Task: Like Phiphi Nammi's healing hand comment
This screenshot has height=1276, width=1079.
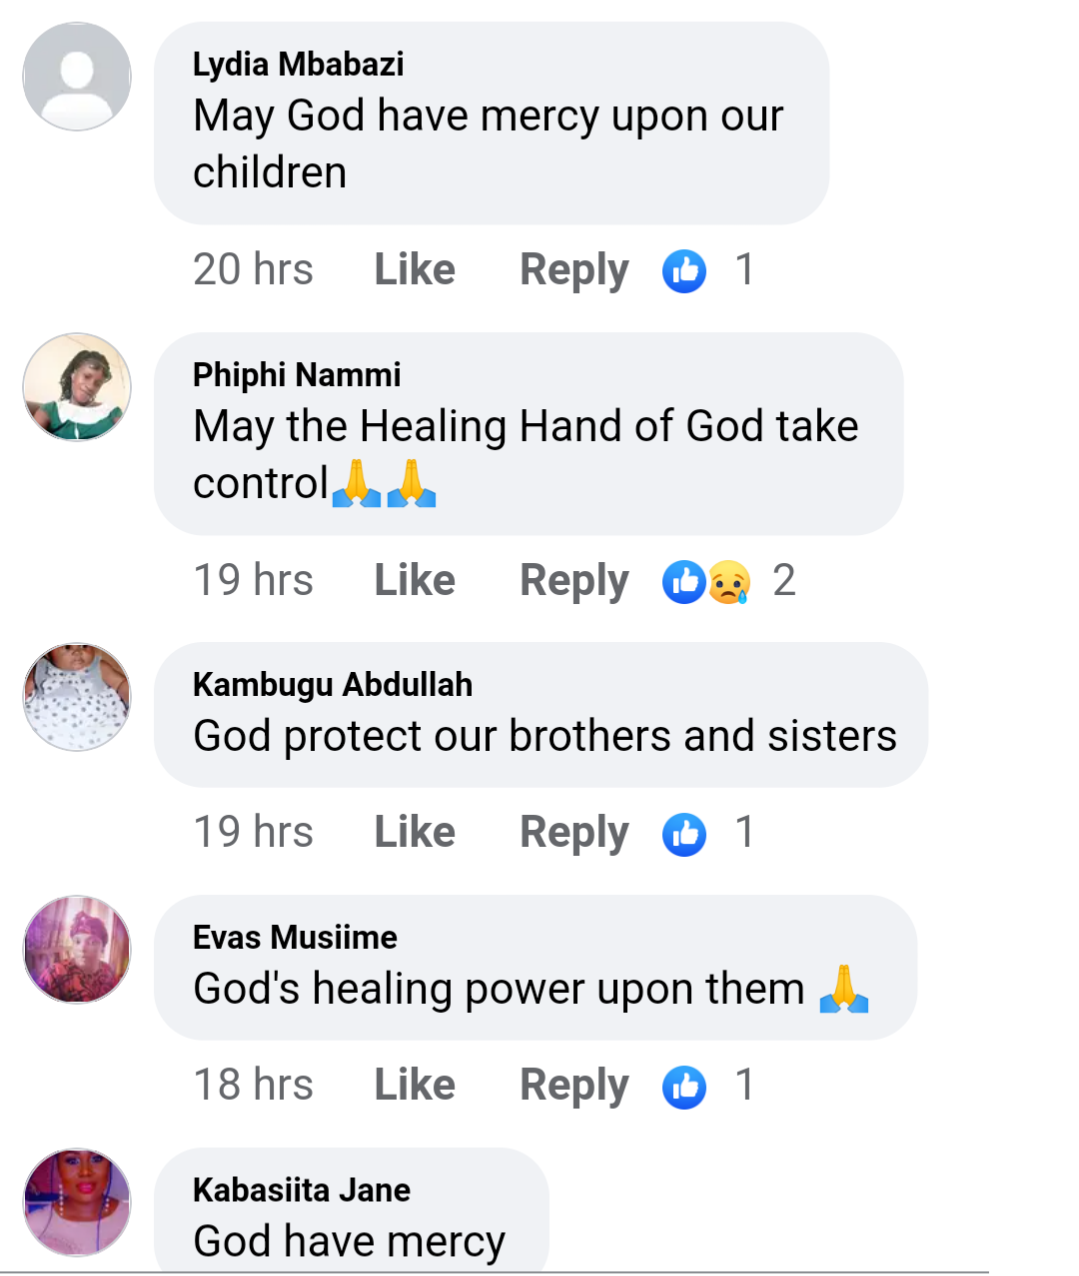Action: [414, 581]
